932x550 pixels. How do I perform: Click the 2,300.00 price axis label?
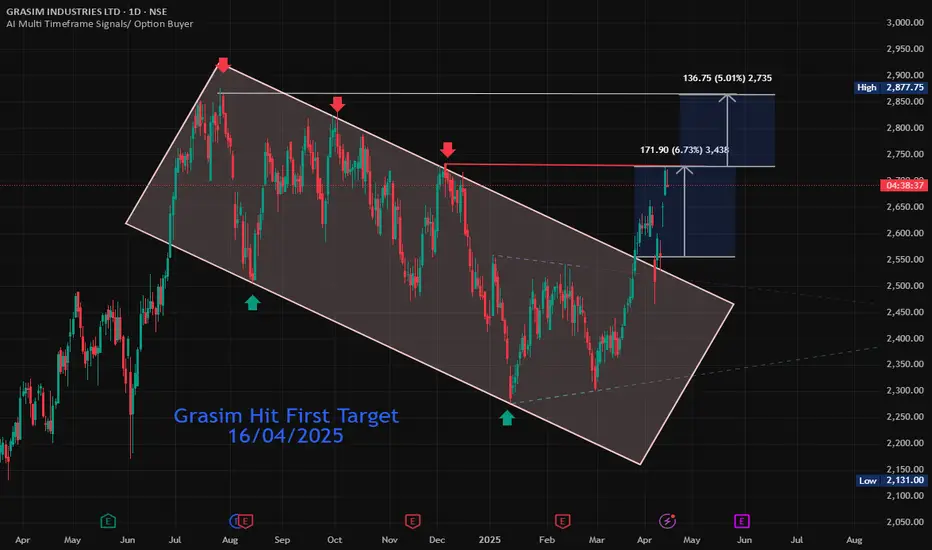coord(905,391)
